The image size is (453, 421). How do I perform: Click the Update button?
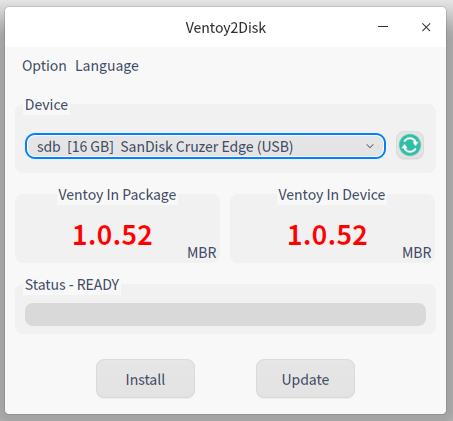(305, 379)
